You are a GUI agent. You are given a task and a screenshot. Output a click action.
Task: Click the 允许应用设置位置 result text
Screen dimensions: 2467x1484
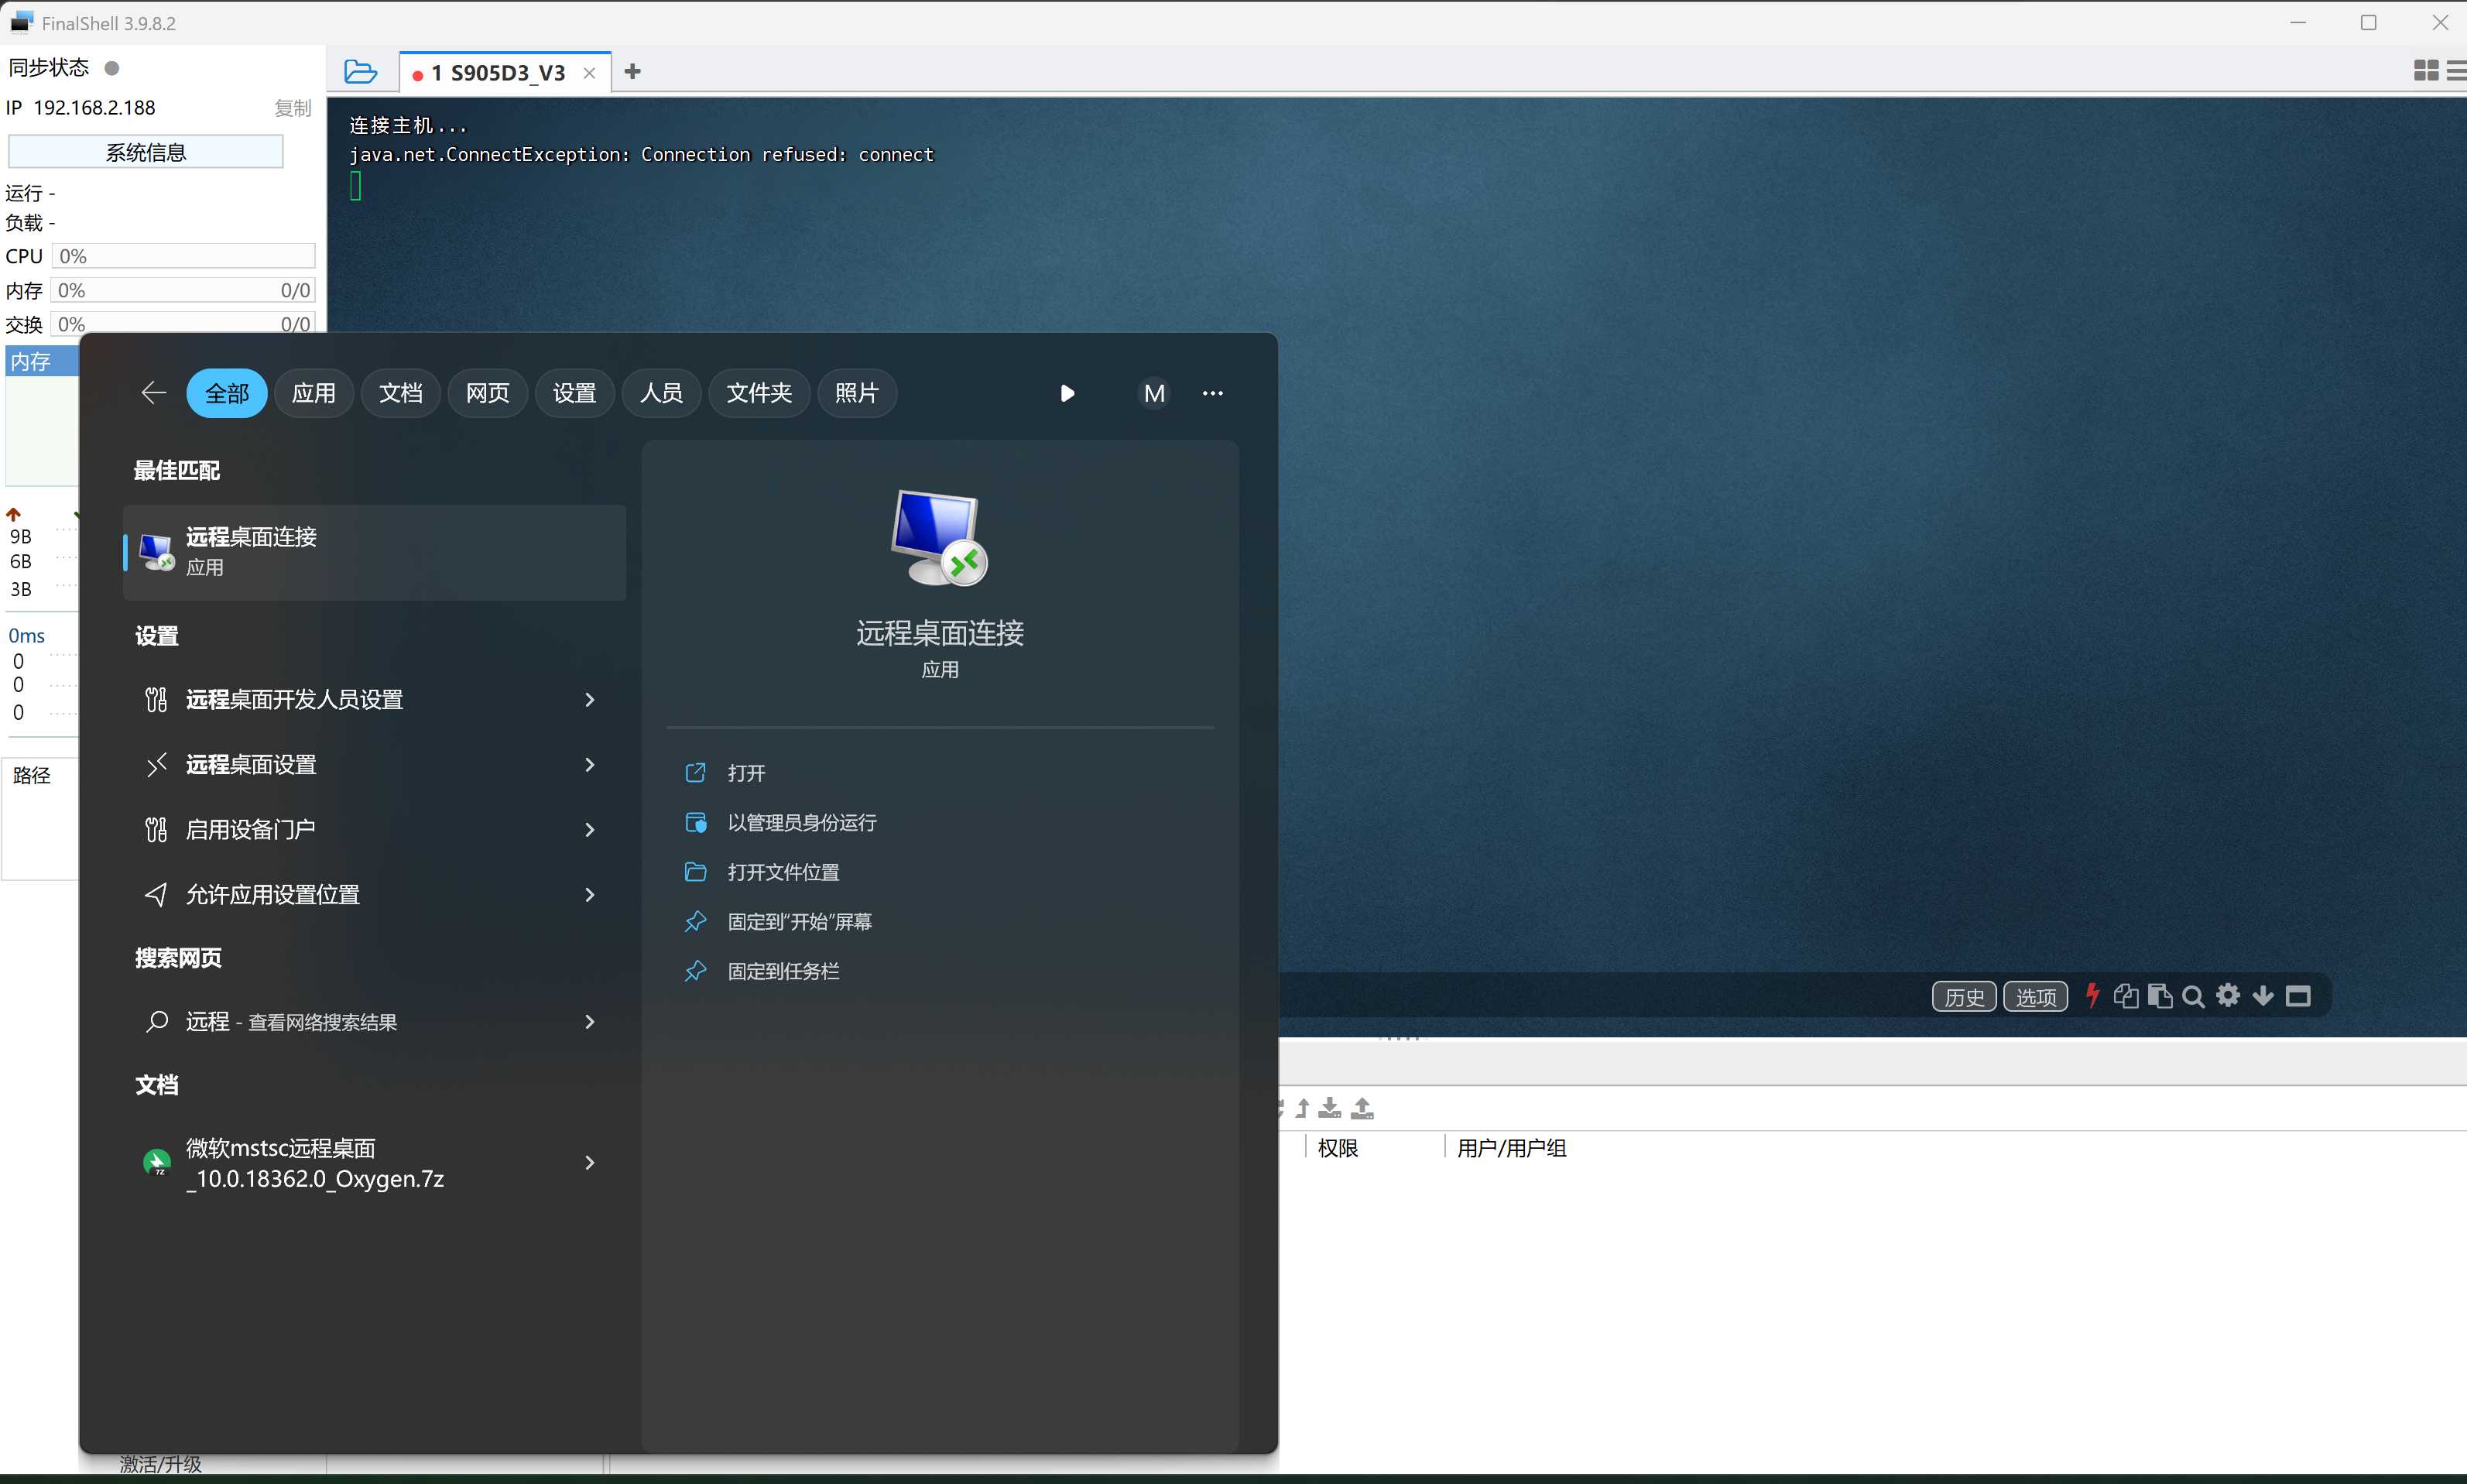tap(273, 895)
